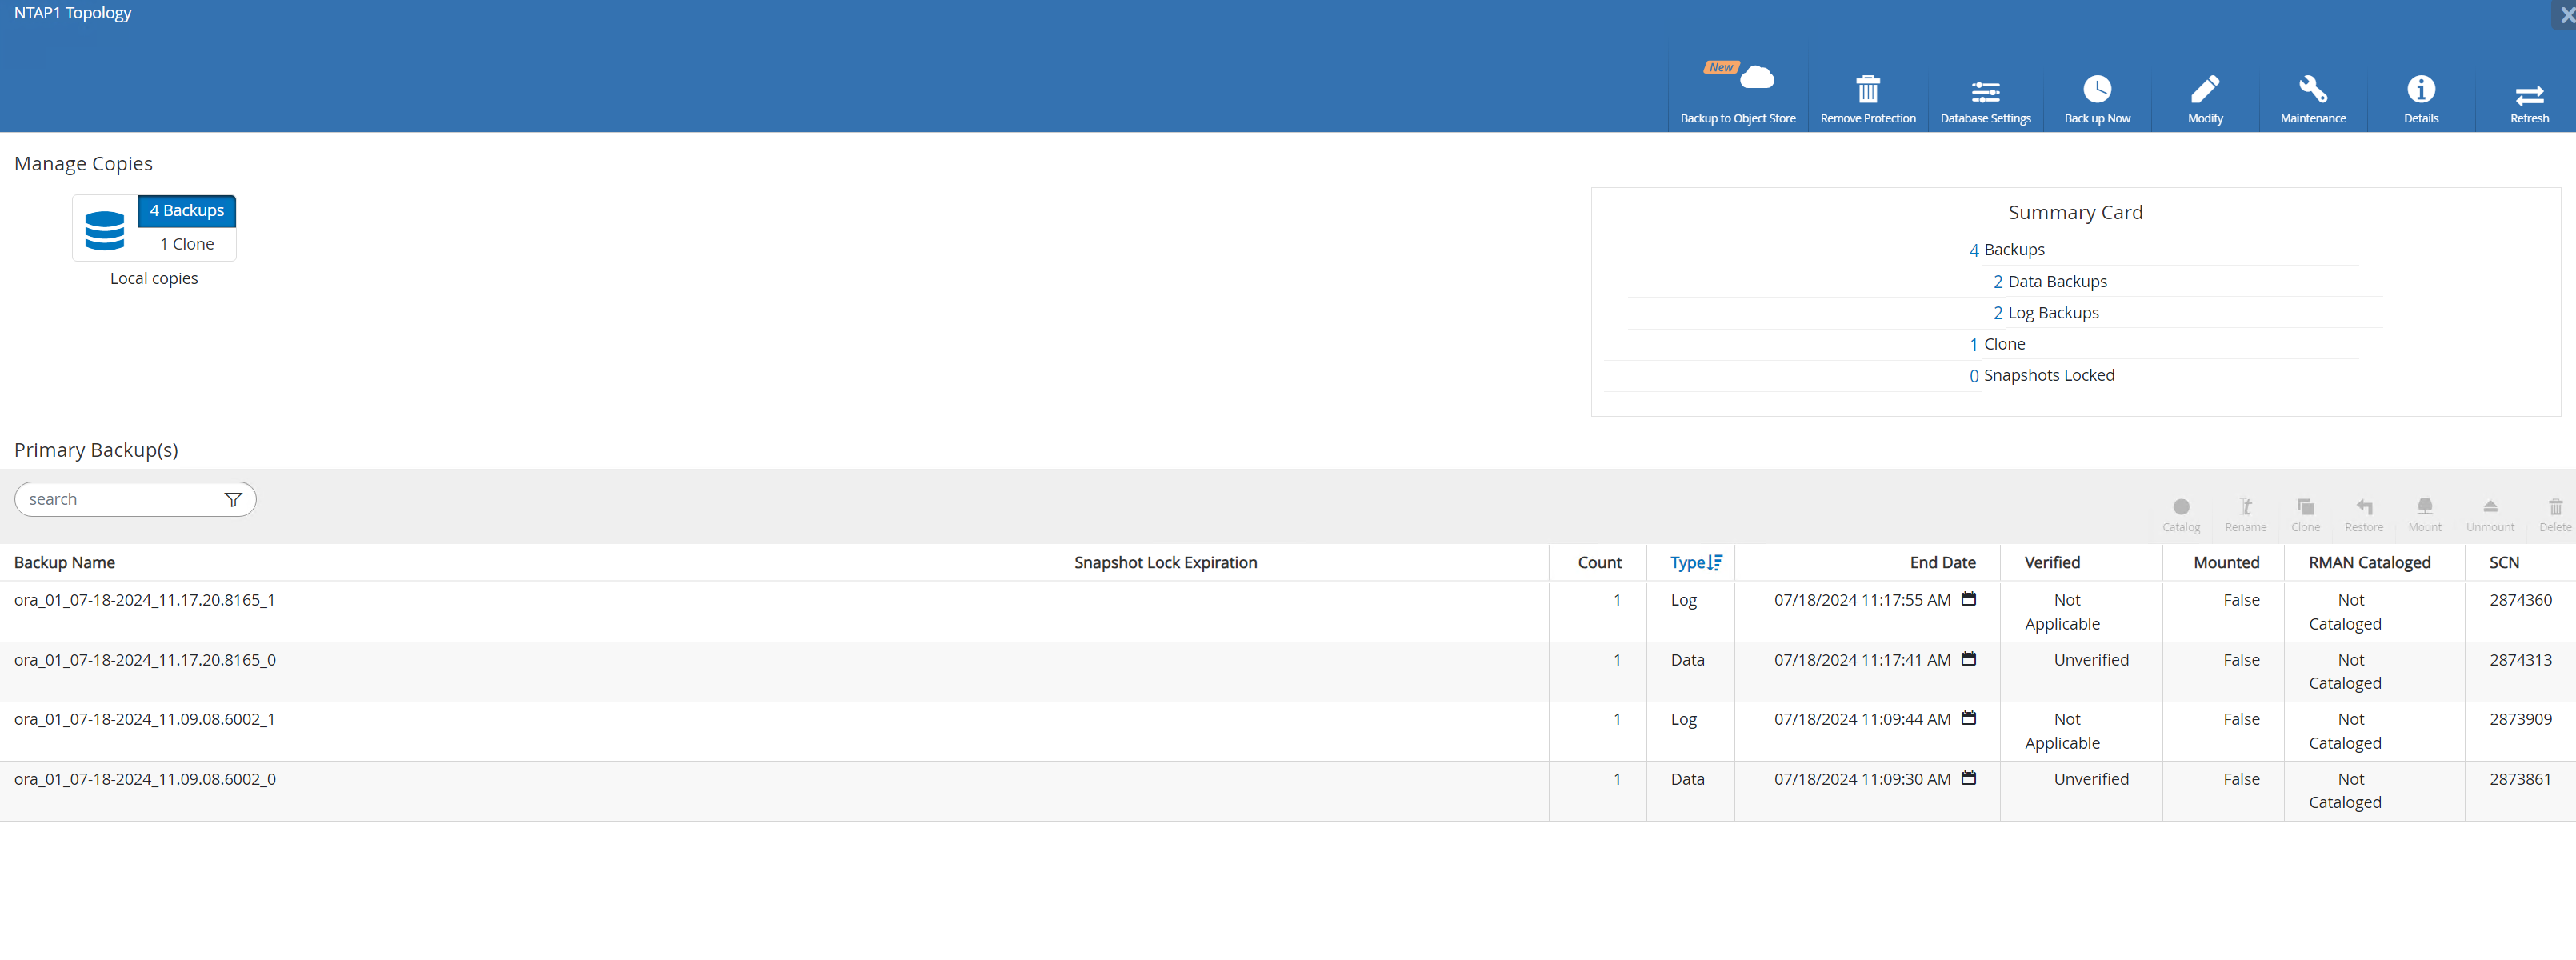The image size is (2576, 960).
Task: Click the Database Settings icon
Action: tap(1985, 90)
